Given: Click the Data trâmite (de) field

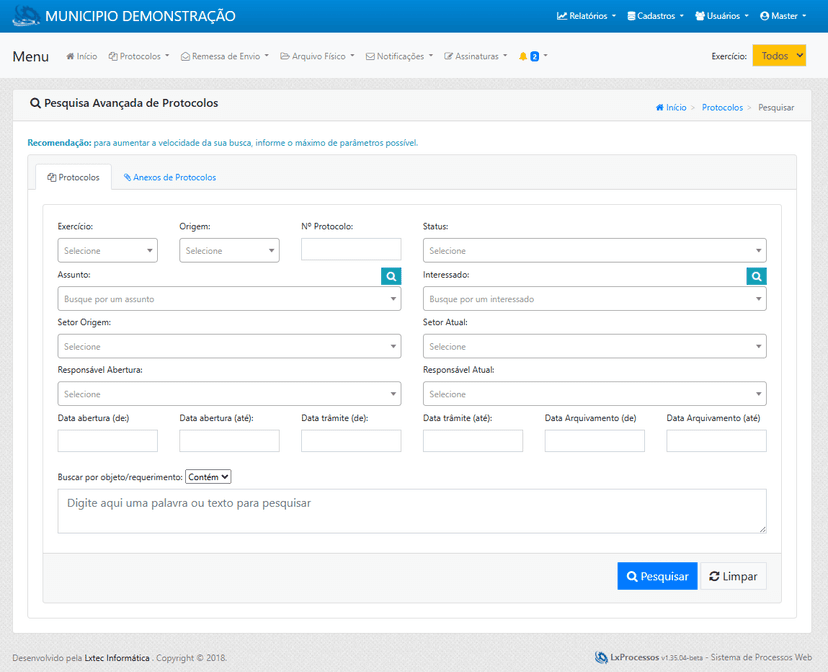Looking at the screenshot, I should point(351,441).
